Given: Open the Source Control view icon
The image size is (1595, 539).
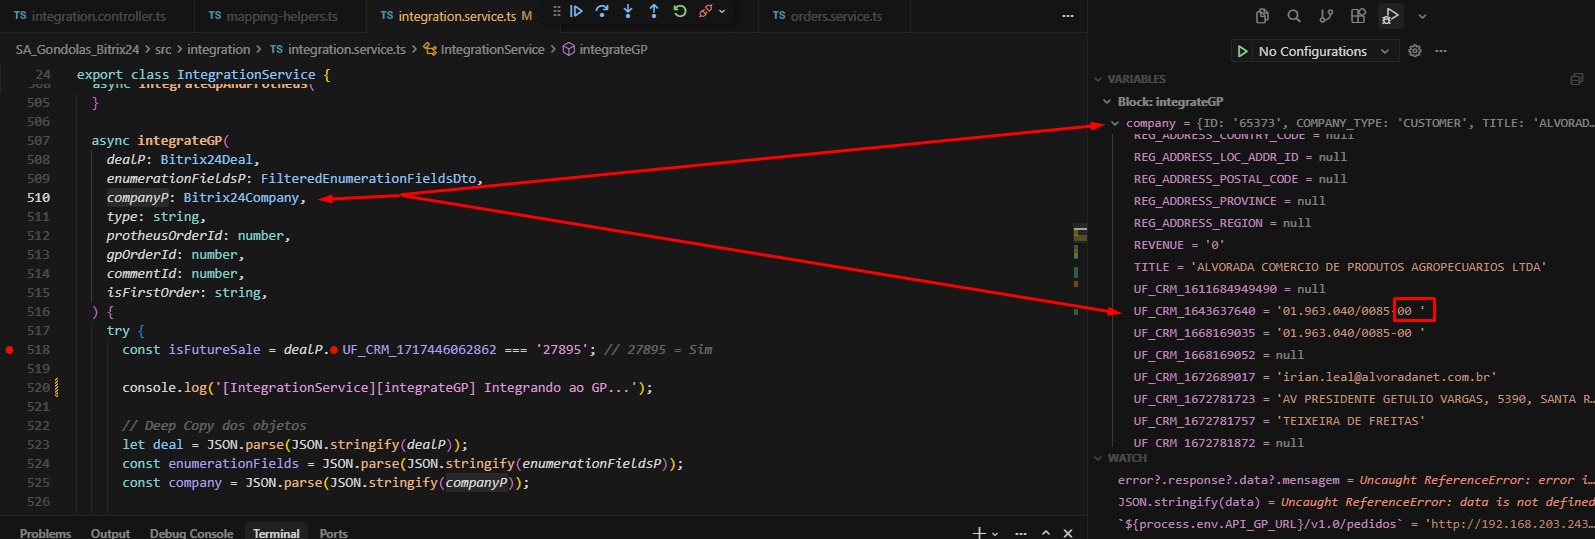Looking at the screenshot, I should coord(1326,16).
